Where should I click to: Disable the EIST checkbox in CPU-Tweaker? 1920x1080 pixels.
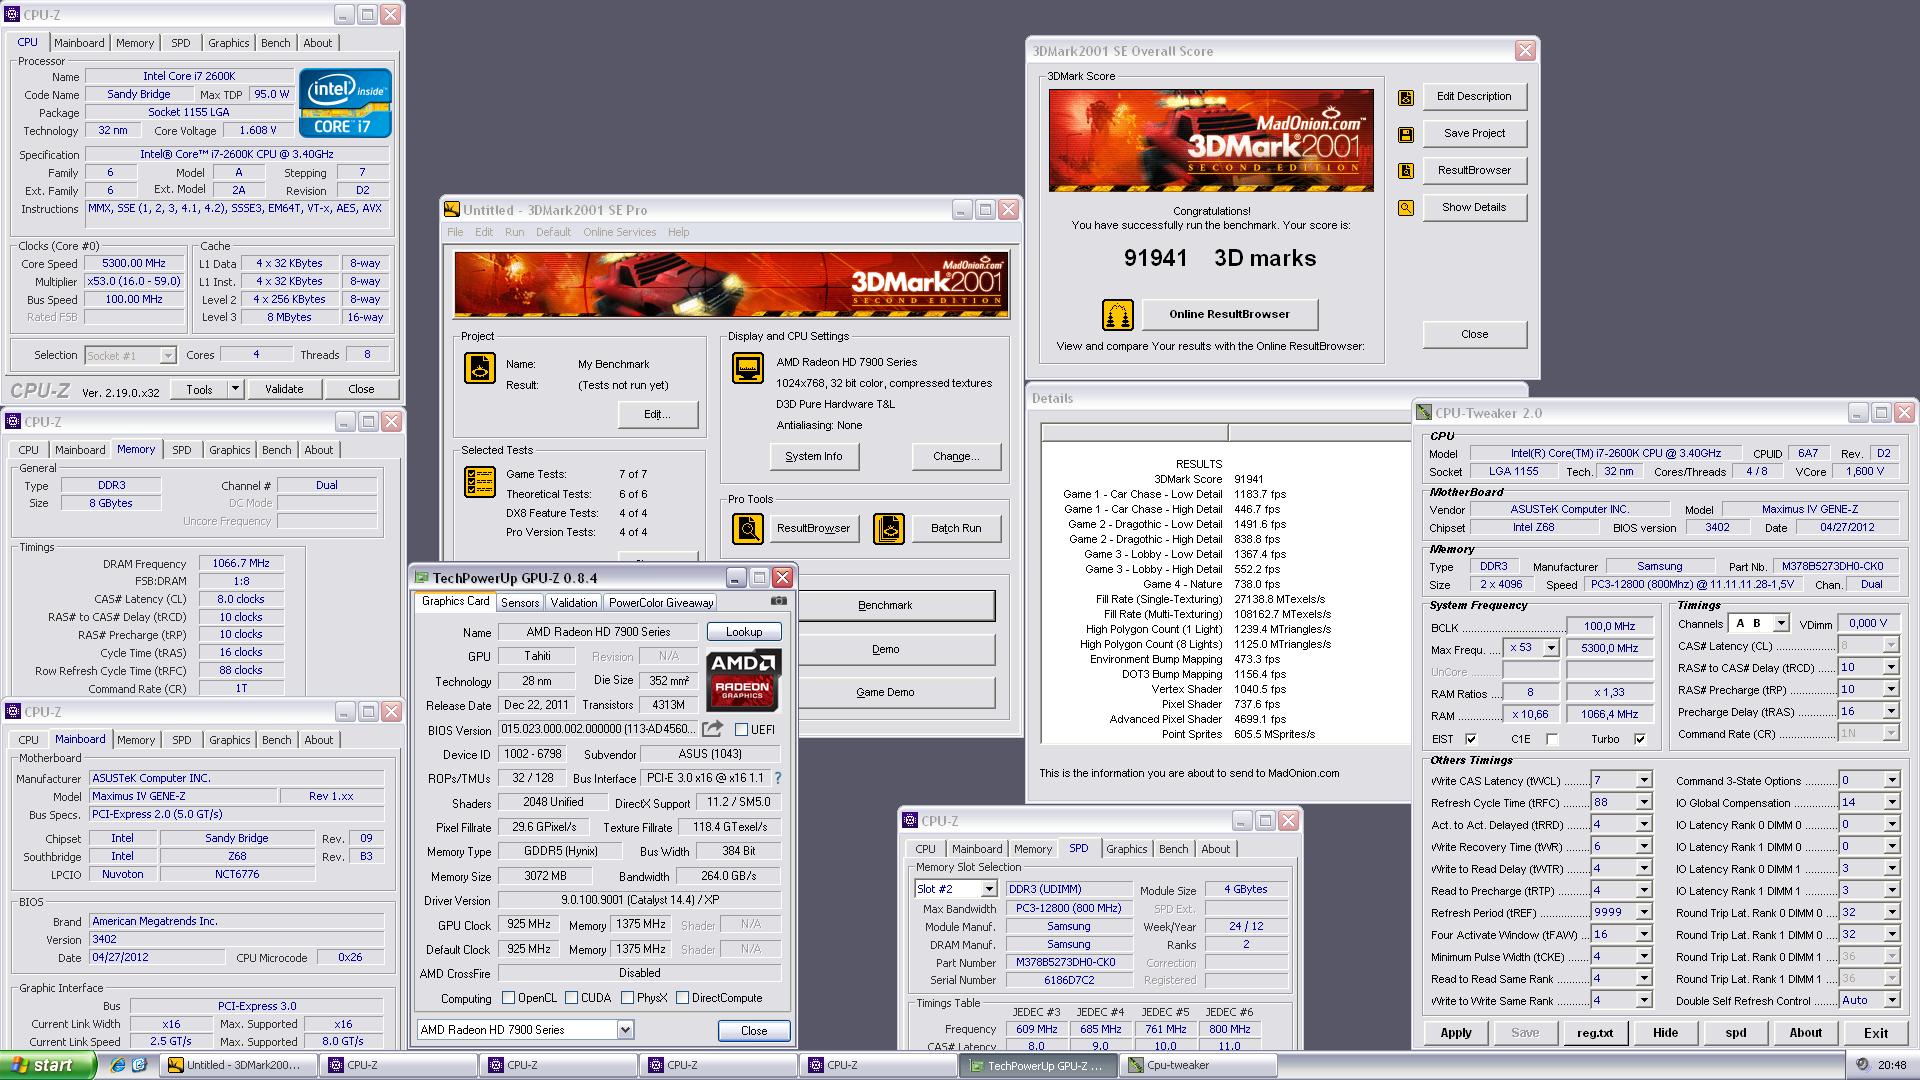pyautogui.click(x=1471, y=739)
